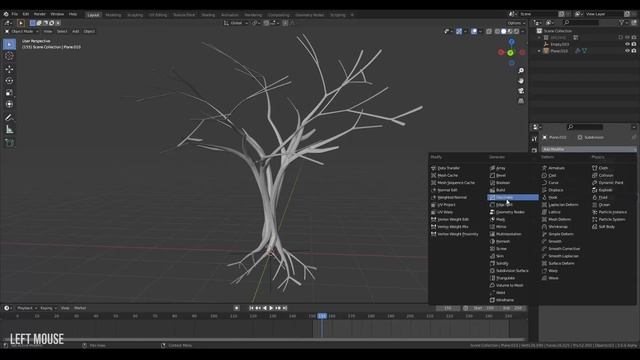Click the Blender logo menu icon

tap(6, 14)
